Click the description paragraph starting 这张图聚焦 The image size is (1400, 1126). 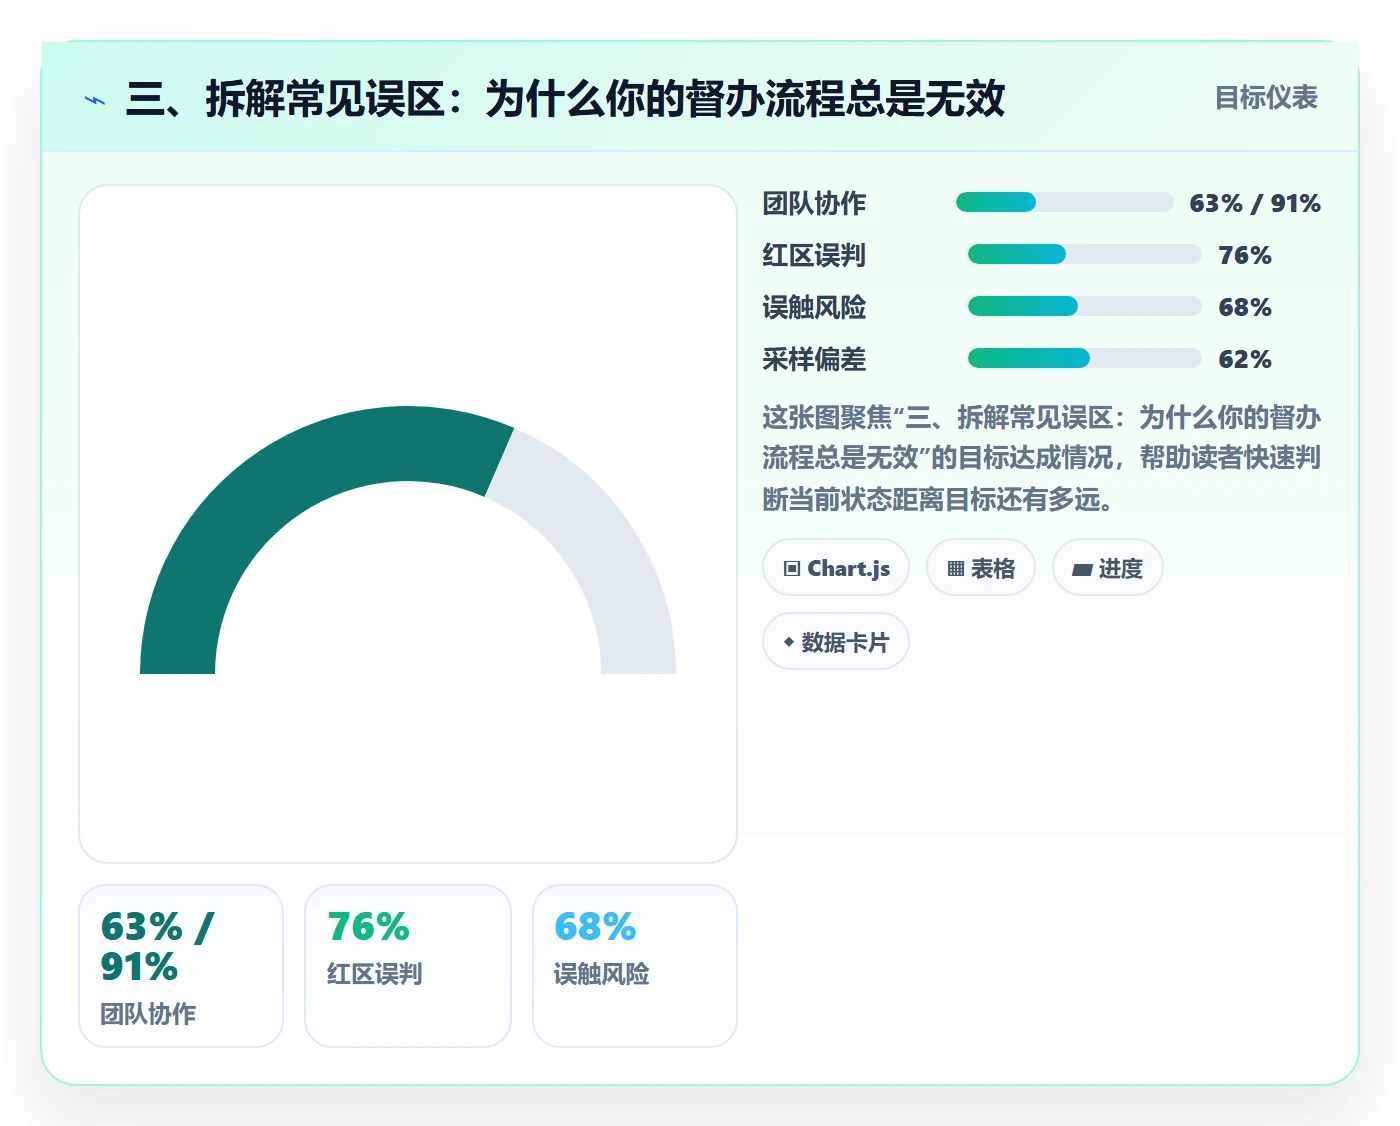coord(1042,458)
